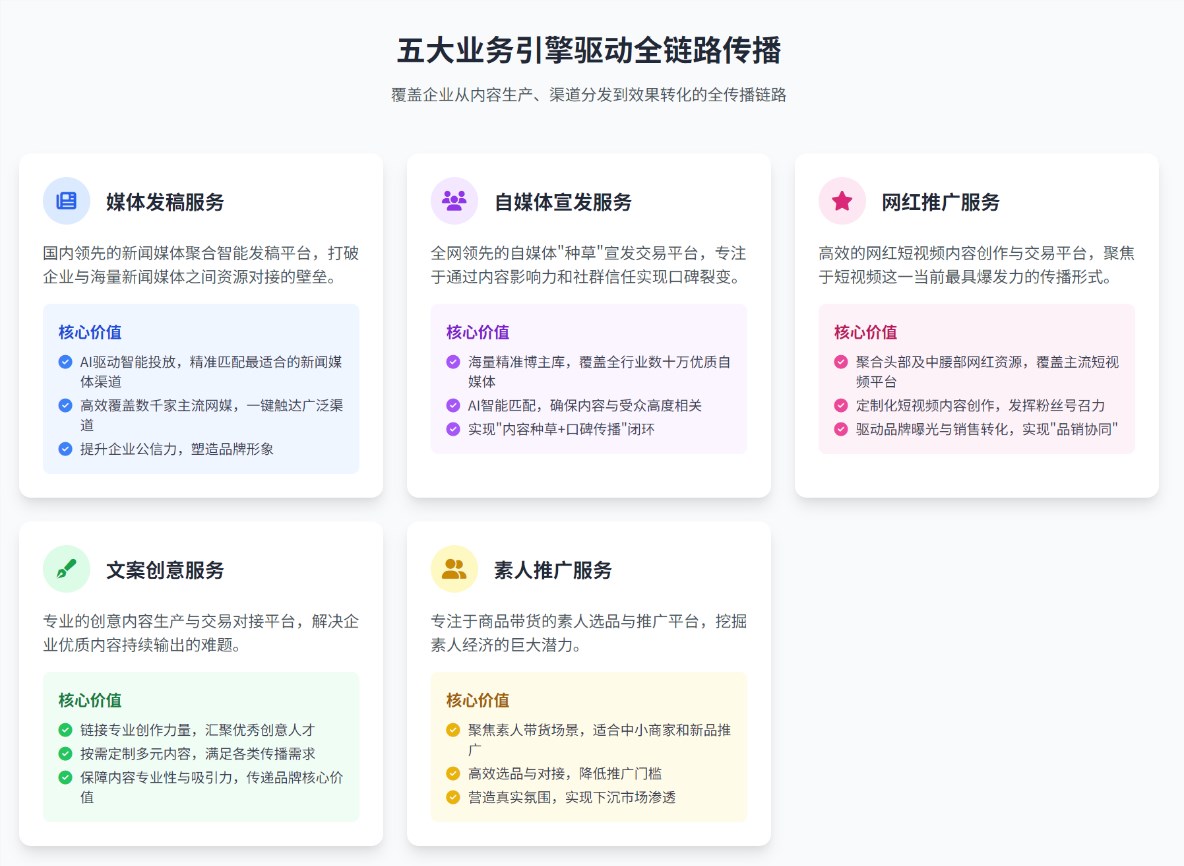Click the blue checkmark beside 提升企业公信力
The image size is (1184, 866).
tap(66, 449)
